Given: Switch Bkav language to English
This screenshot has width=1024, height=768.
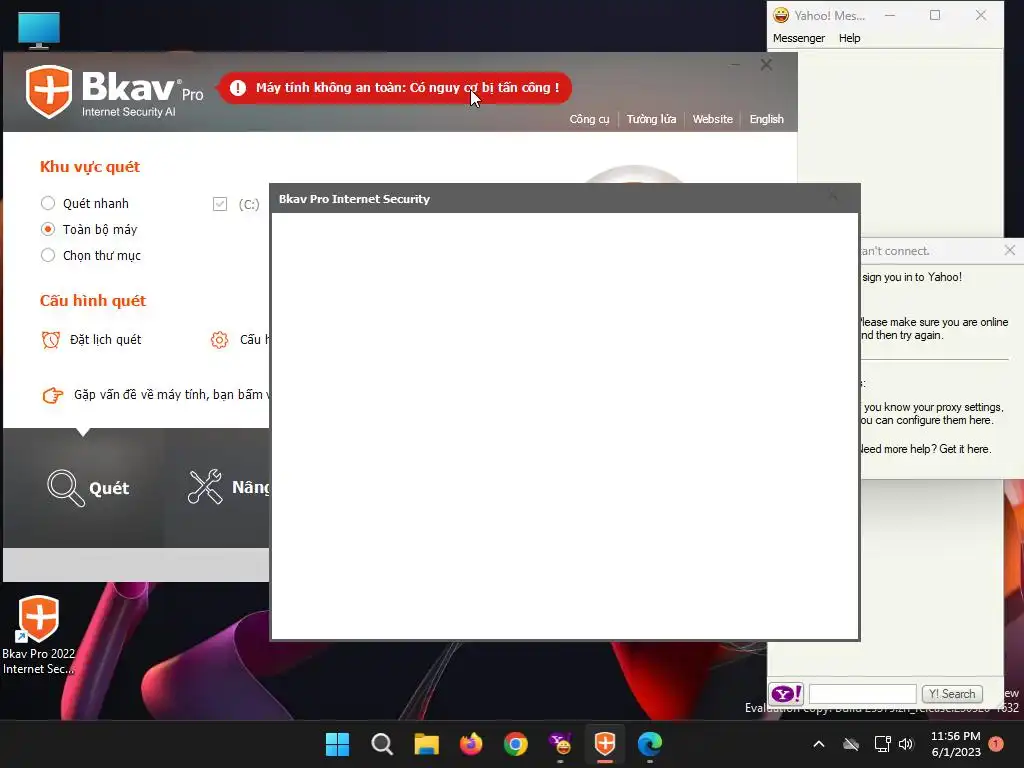Looking at the screenshot, I should [x=766, y=119].
